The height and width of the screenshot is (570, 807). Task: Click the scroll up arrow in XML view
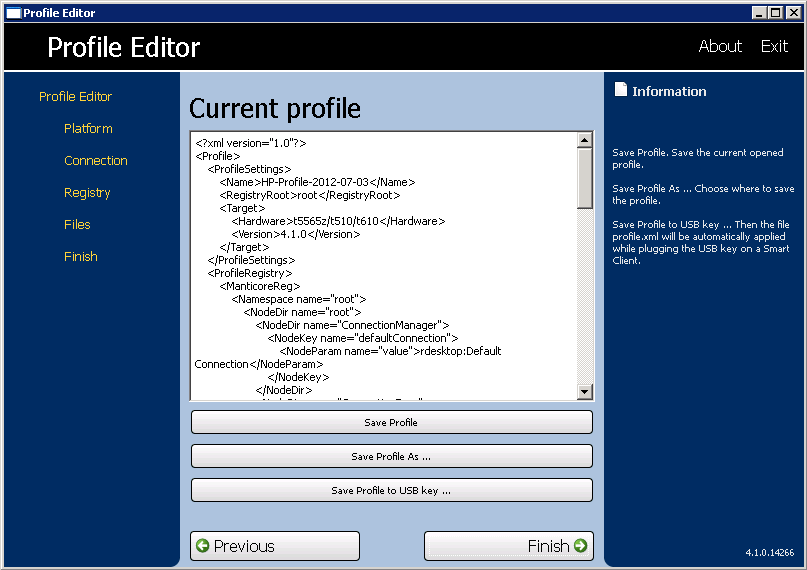(x=585, y=141)
